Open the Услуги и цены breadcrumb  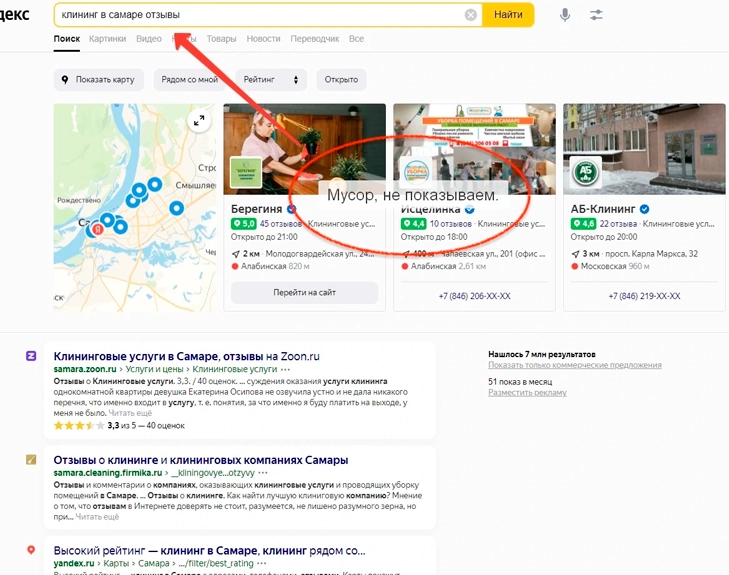(x=154, y=369)
